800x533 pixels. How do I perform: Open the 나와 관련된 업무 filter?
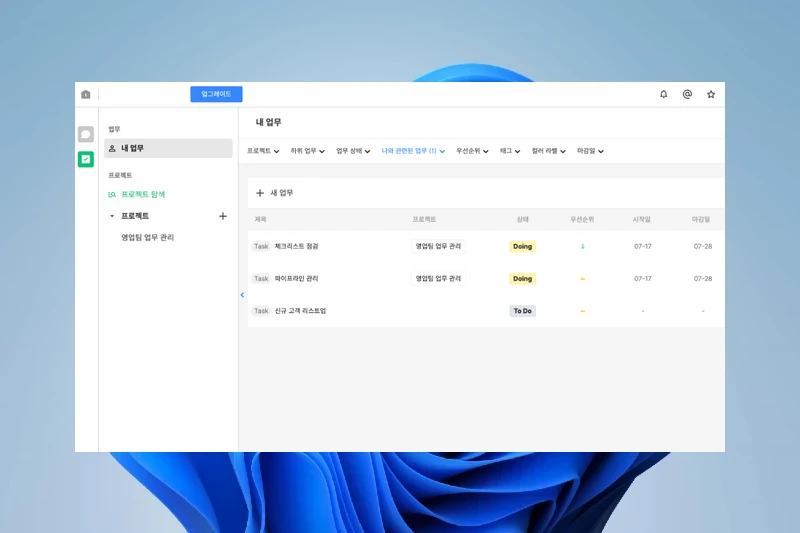(x=413, y=151)
